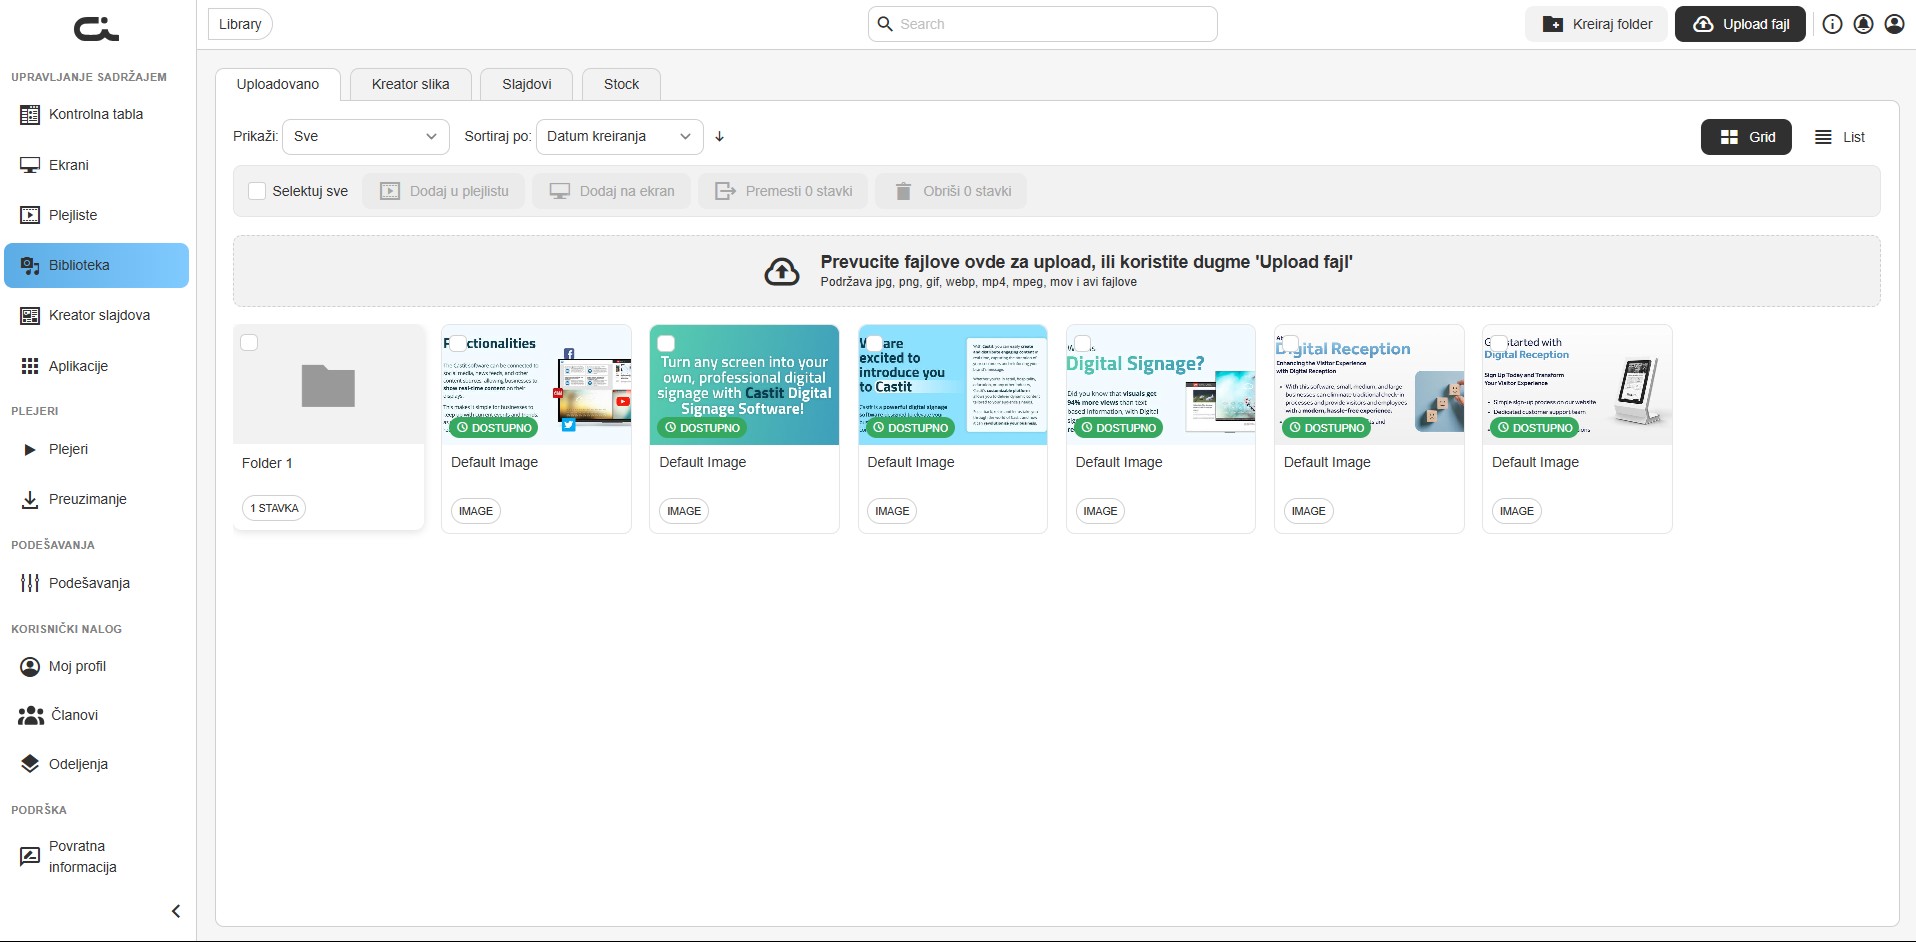1916x942 pixels.
Task: Click IMAGE tag under Functionalities card
Action: 476,511
